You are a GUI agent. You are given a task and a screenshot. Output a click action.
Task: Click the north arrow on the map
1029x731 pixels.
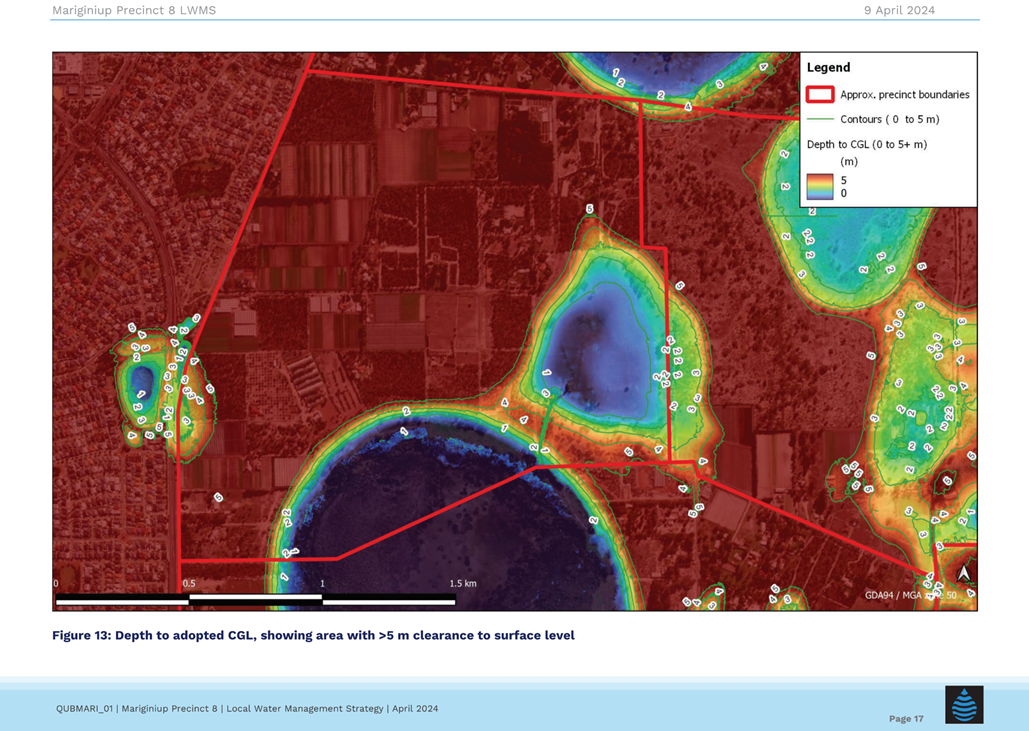tap(963, 574)
